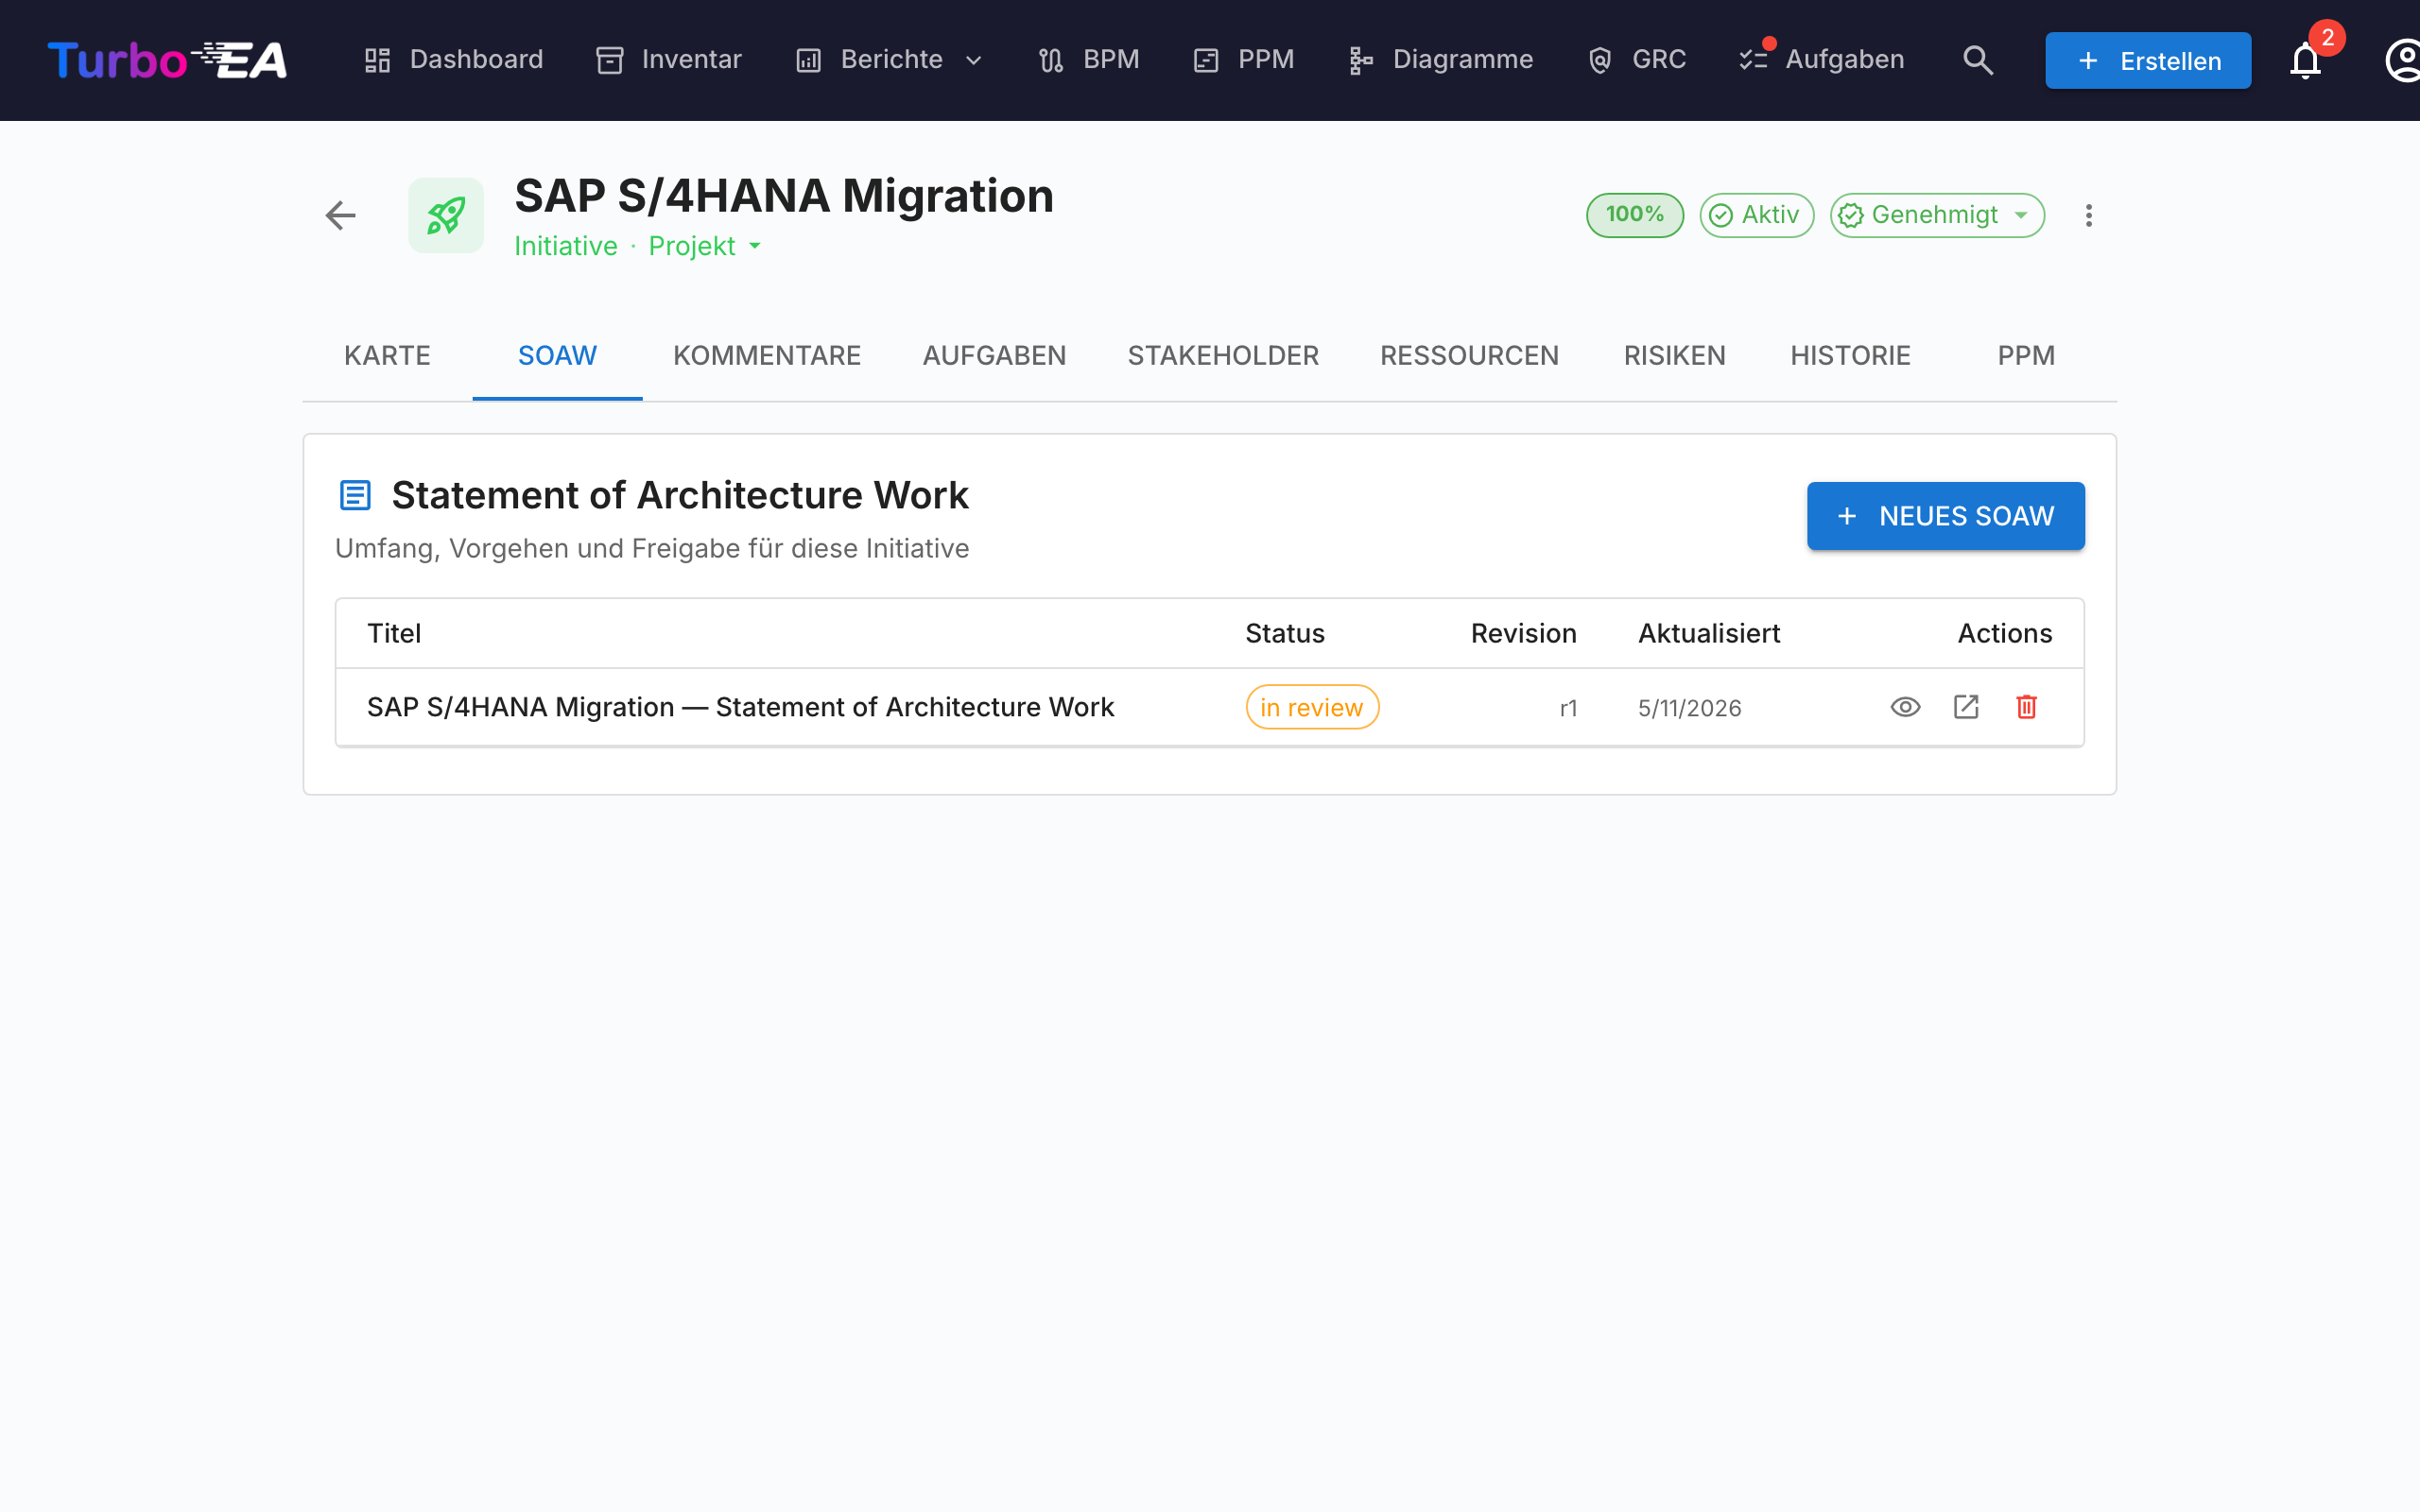Open PPM in the top navigation bar
2420x1512 pixels.
(1243, 60)
